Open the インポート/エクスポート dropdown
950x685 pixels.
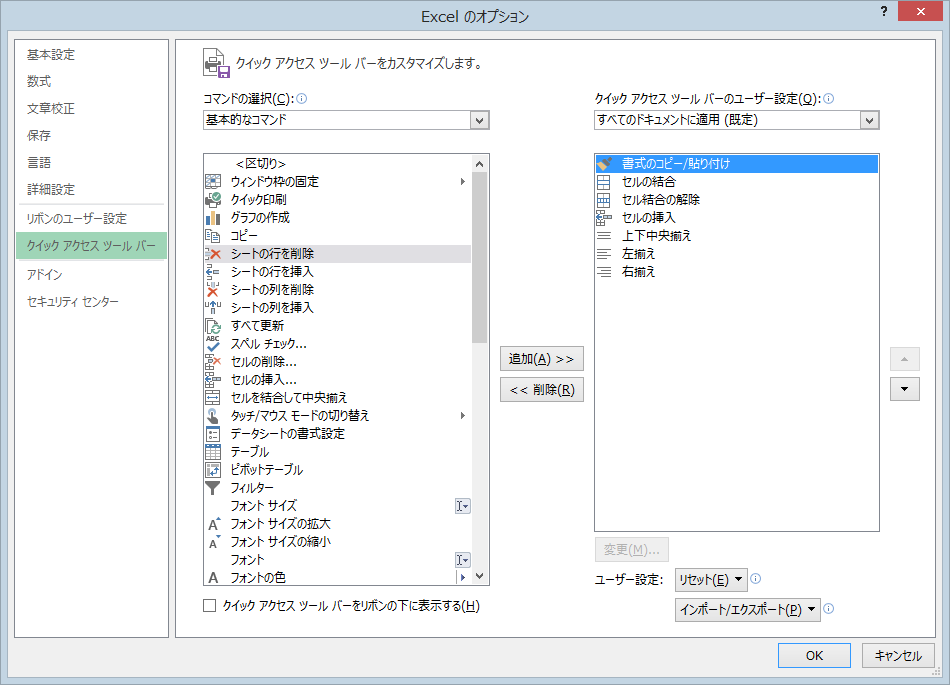tap(748, 609)
